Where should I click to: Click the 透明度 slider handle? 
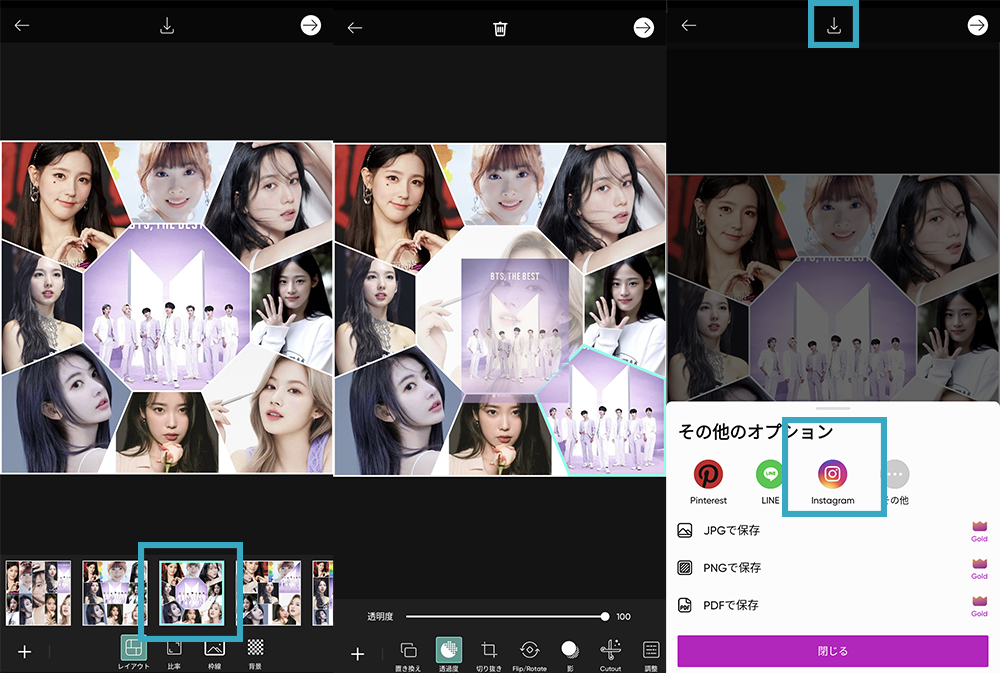[605, 617]
